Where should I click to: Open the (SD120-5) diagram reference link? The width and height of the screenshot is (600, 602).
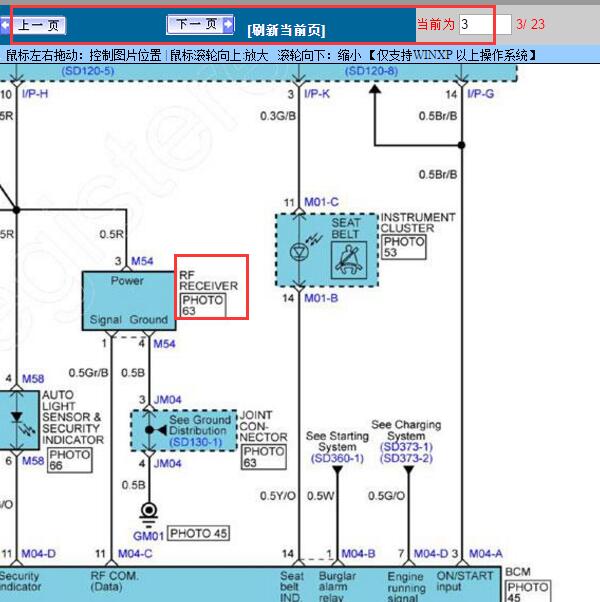(x=88, y=71)
